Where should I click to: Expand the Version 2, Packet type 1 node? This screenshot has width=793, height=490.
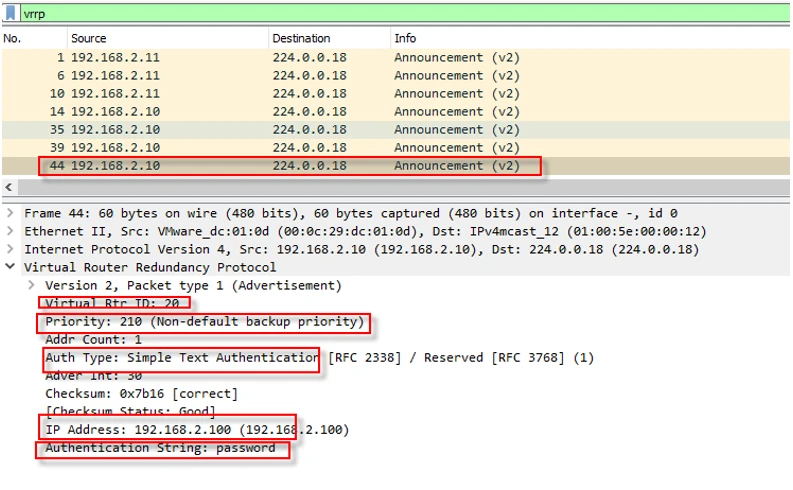point(33,286)
